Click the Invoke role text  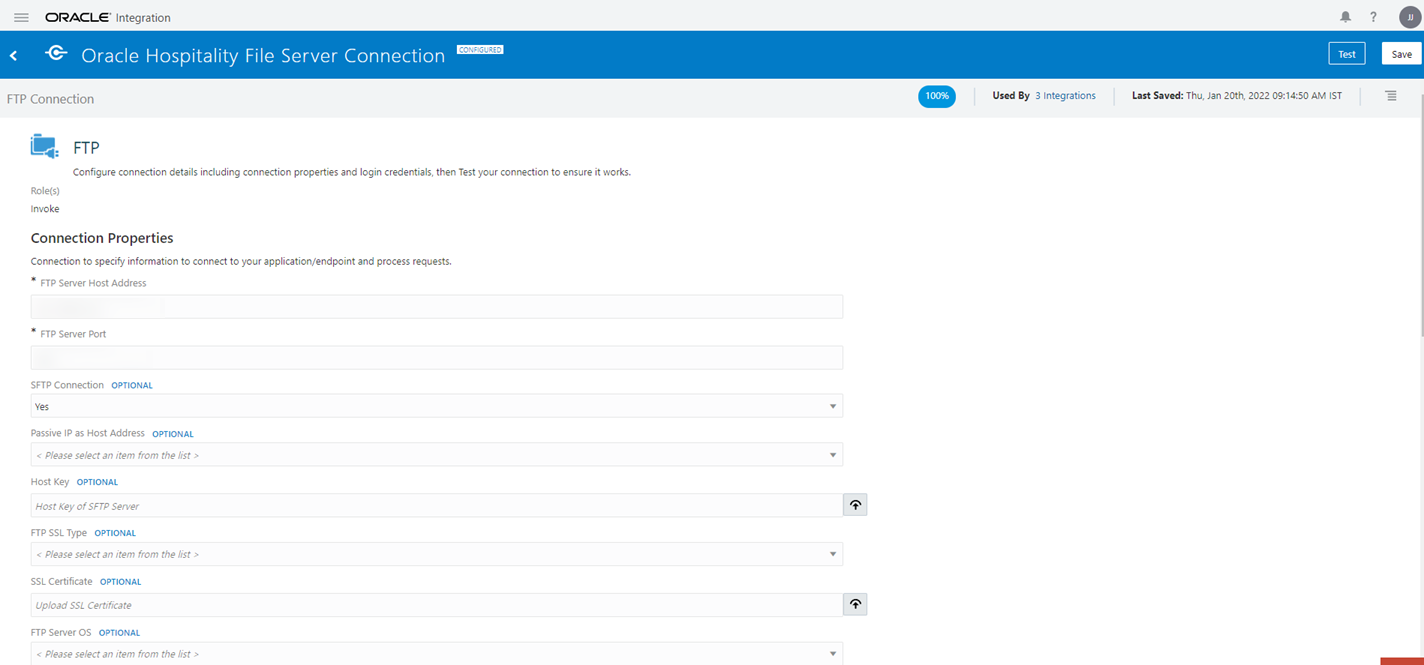point(45,209)
